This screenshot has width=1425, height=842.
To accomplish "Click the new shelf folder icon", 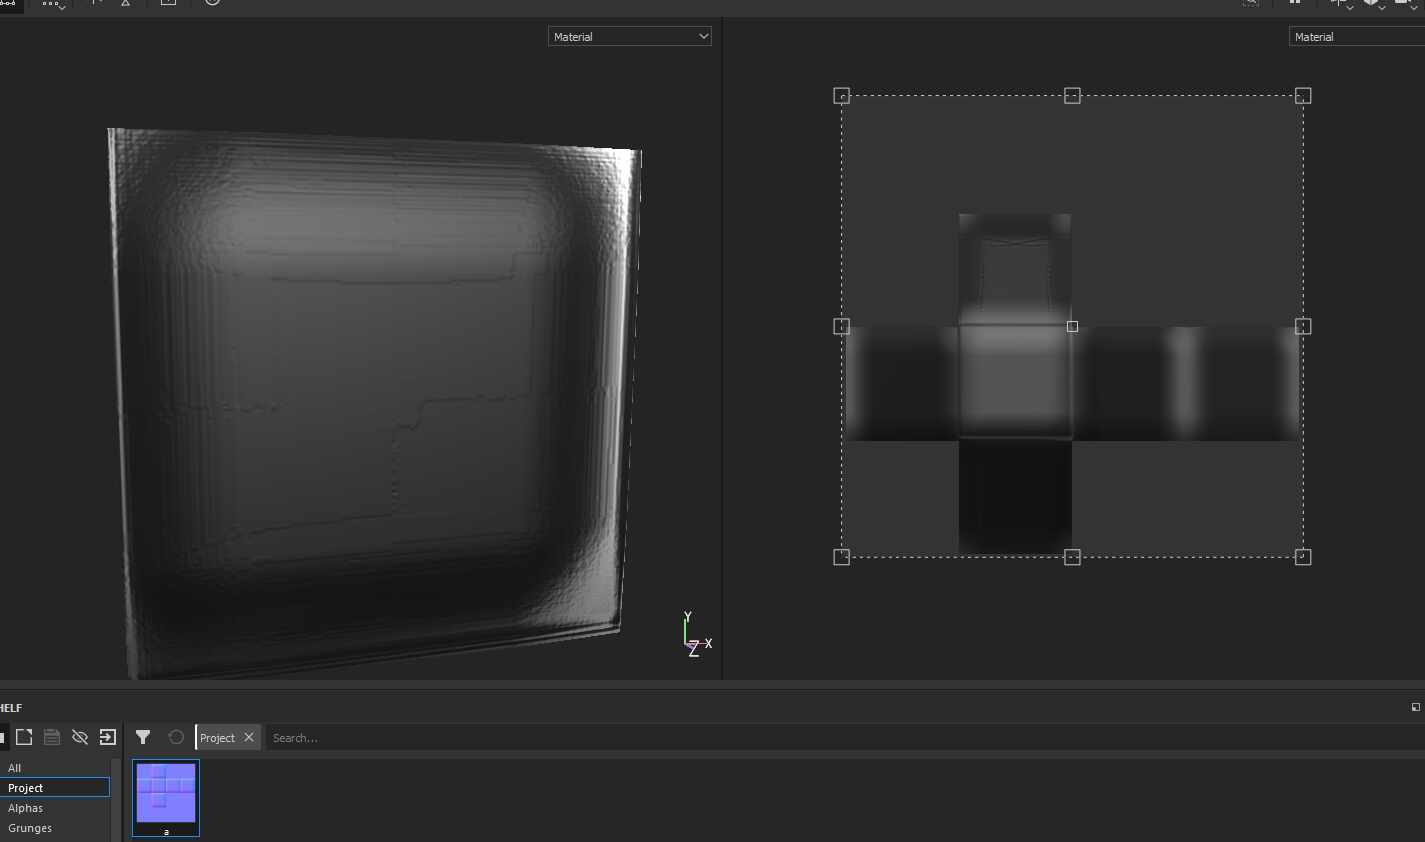I will [x=24, y=737].
